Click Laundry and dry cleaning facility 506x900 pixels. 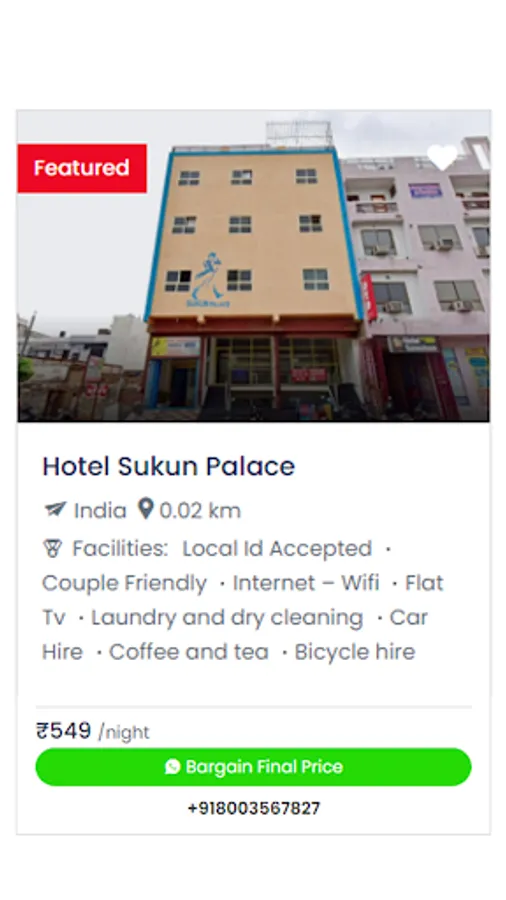point(227,618)
